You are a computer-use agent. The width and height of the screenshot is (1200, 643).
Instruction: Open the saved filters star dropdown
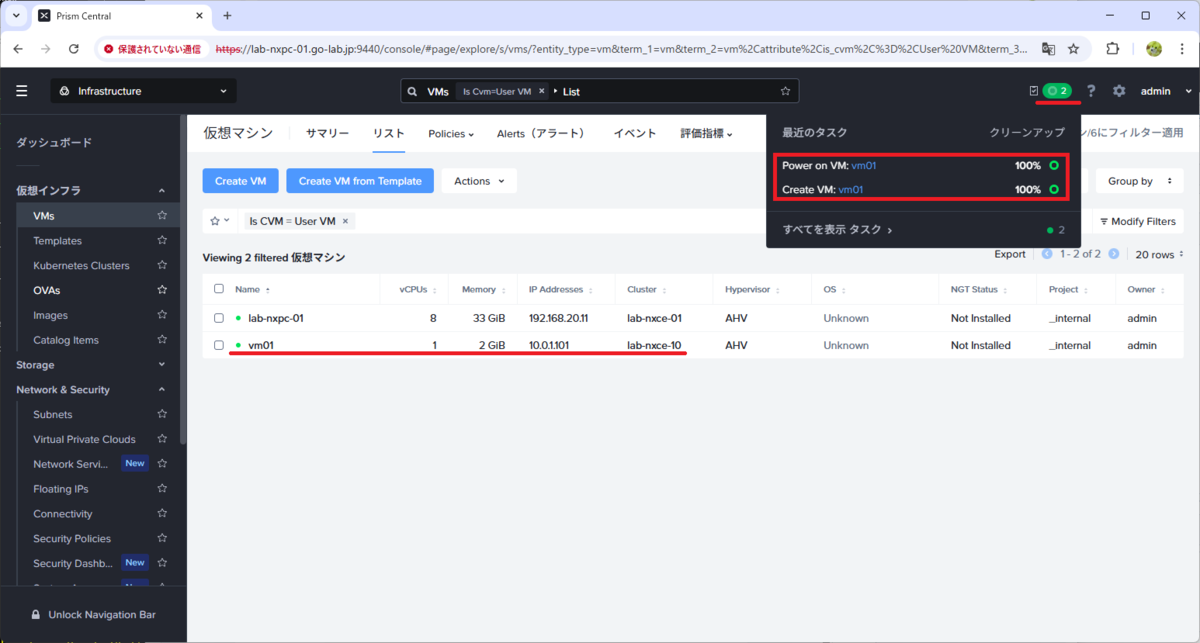(x=219, y=221)
